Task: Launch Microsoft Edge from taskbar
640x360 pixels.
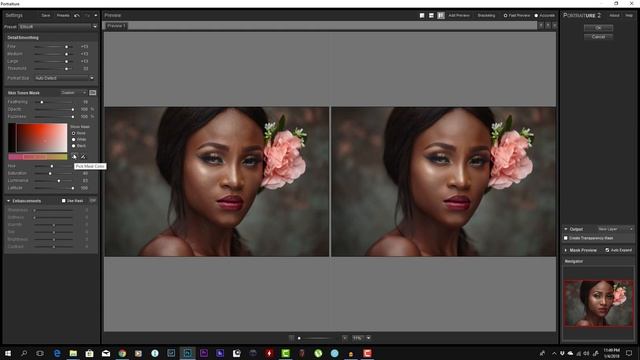Action: click(57, 353)
